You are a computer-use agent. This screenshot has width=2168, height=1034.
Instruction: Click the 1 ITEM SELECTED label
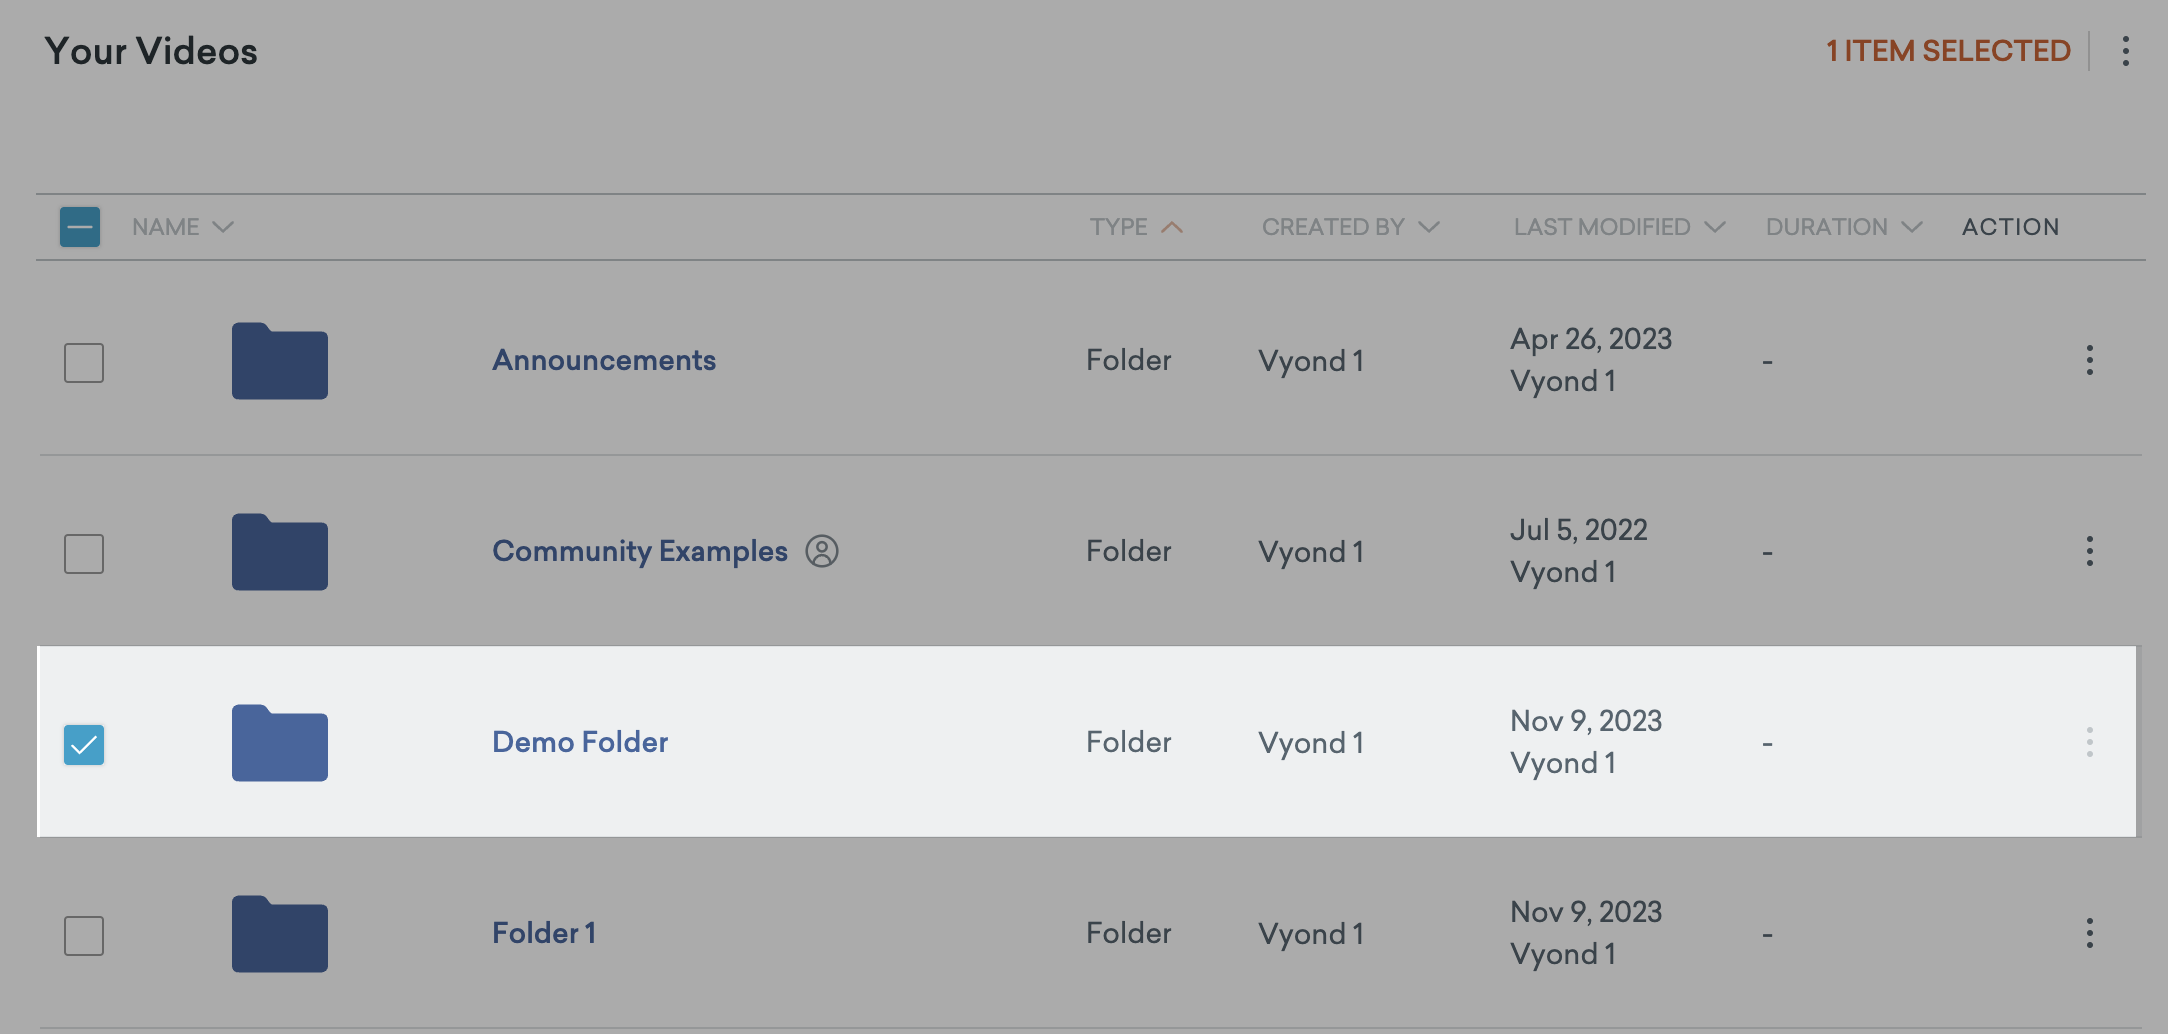point(1949,50)
